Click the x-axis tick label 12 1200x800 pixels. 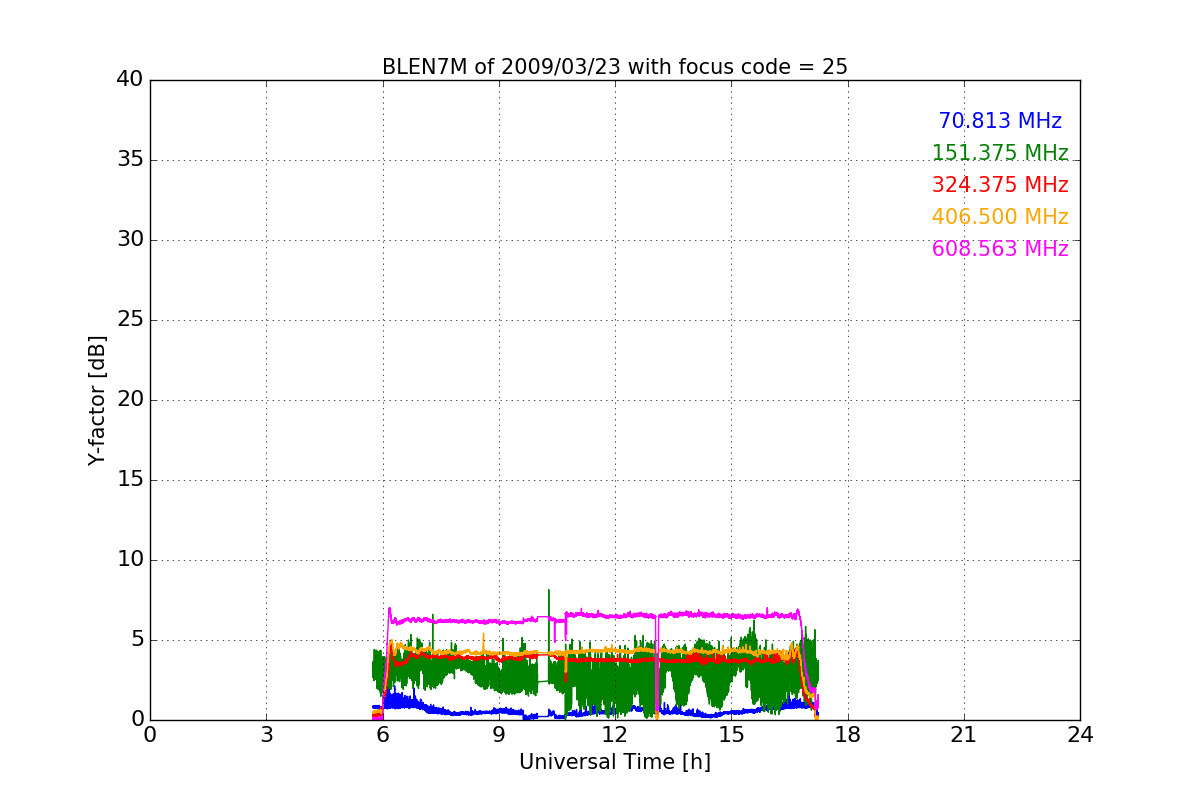pyautogui.click(x=615, y=735)
